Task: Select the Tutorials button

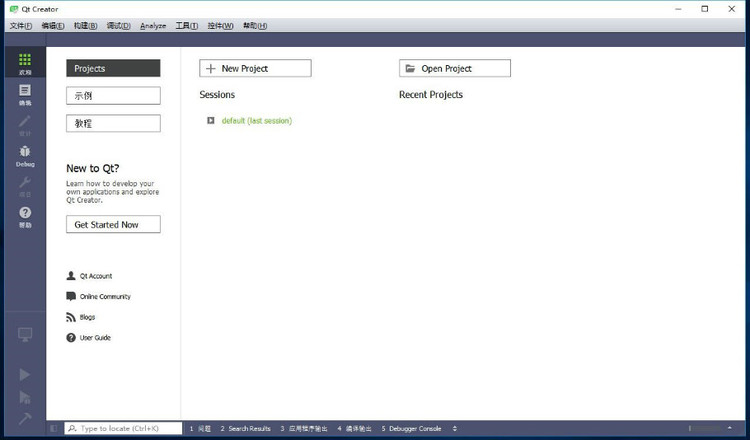Action: tap(113, 123)
